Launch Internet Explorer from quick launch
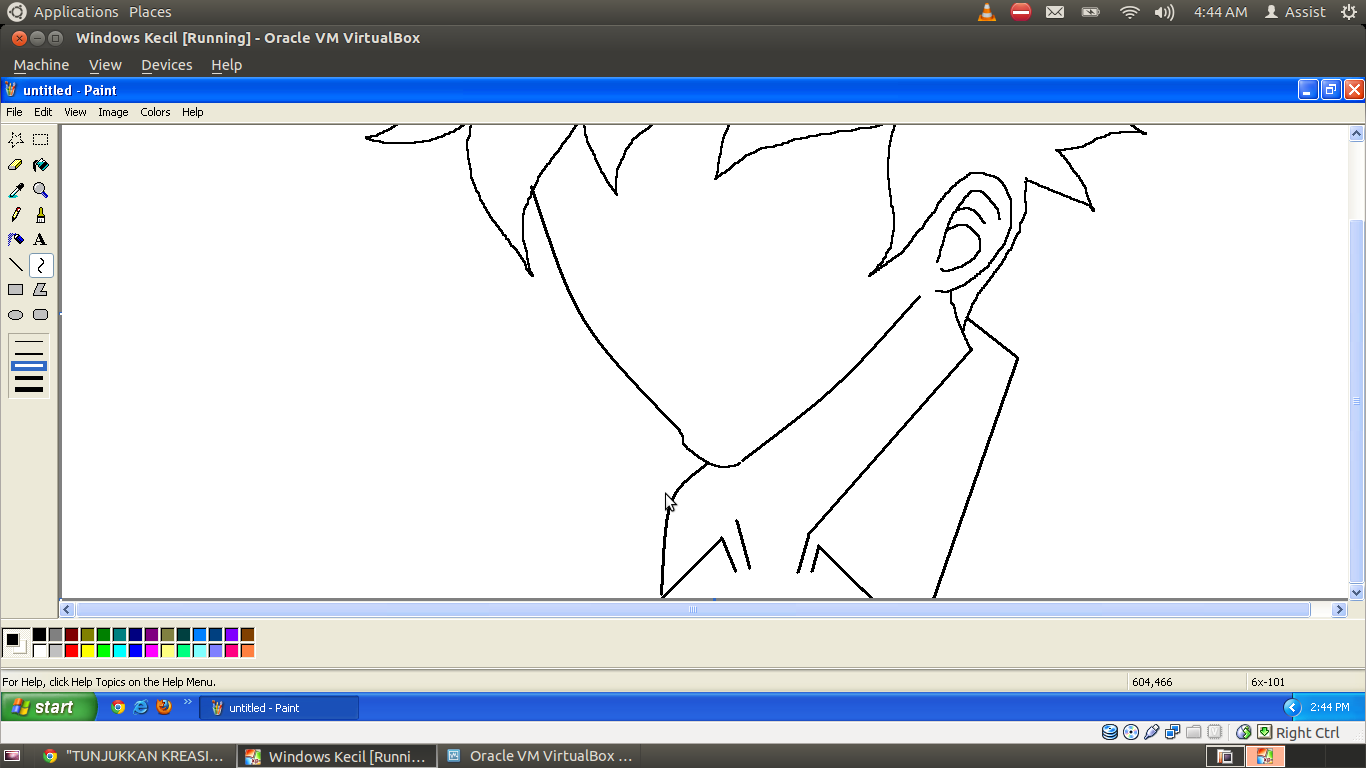The image size is (1366, 768). click(141, 707)
